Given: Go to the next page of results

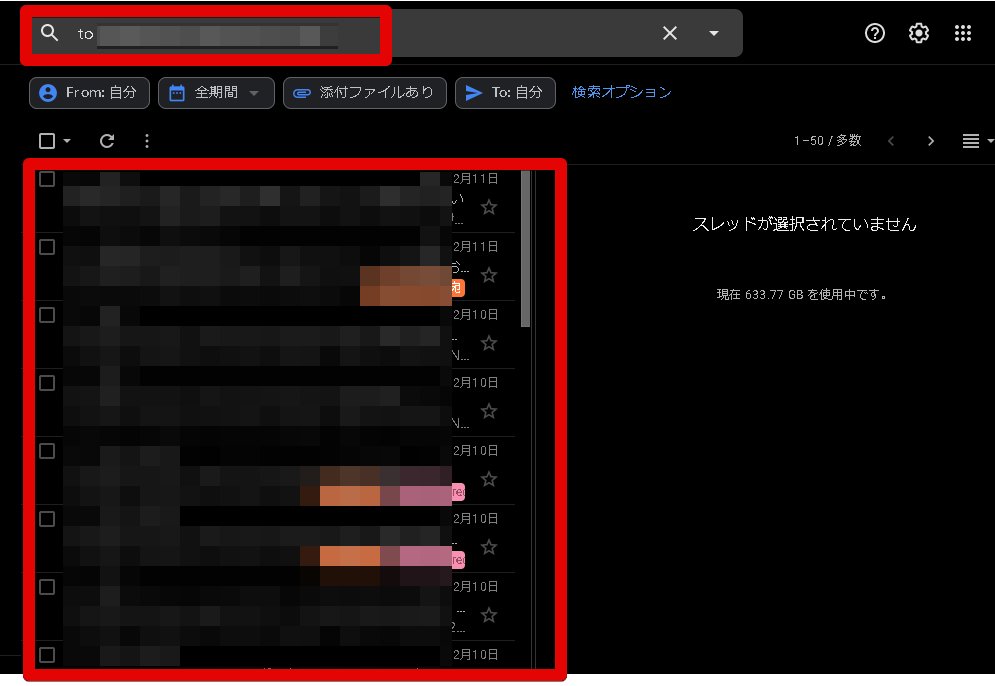Looking at the screenshot, I should point(931,141).
